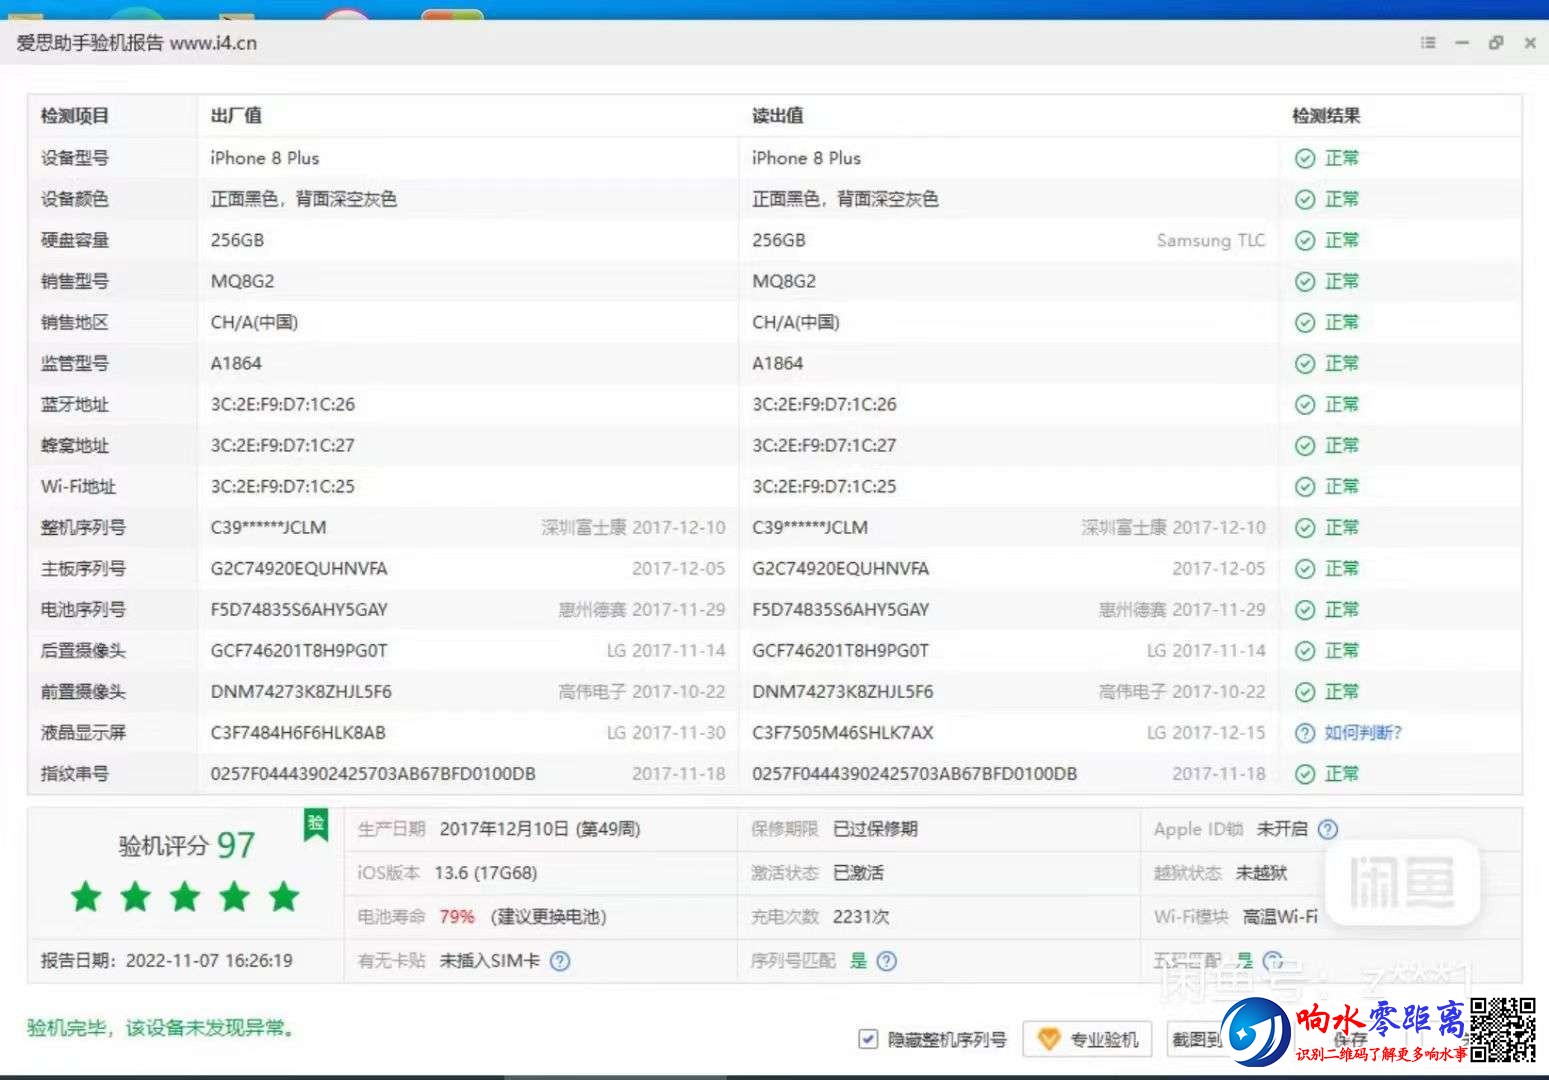Select read value CH/A(中国) cell

pyautogui.click(x=796, y=322)
